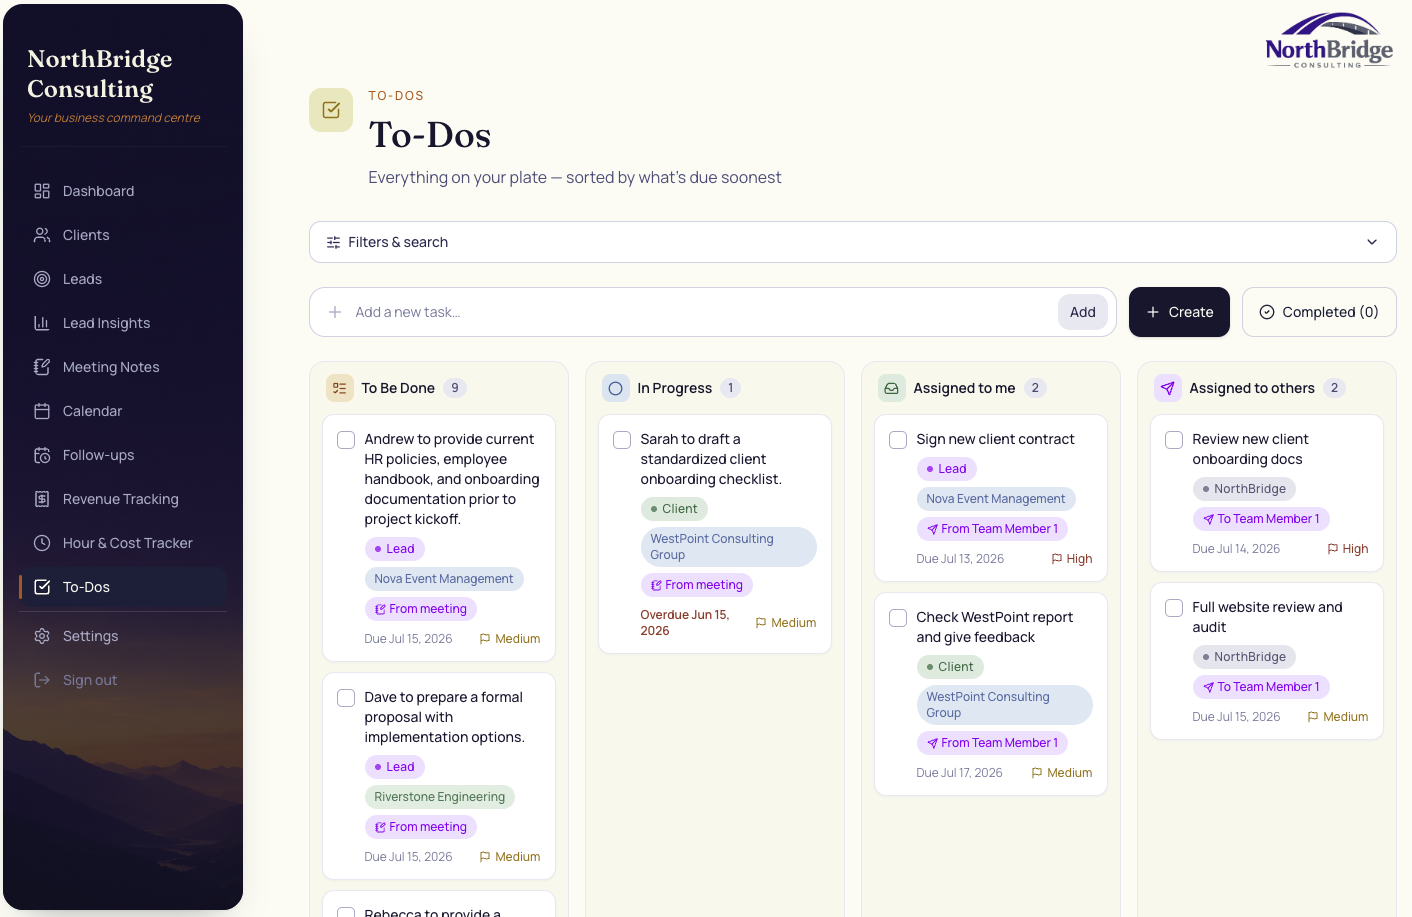Viewport: 1412px width, 917px height.
Task: Click NorthBridge tag on Review onboarding docs
Action: click(x=1245, y=489)
